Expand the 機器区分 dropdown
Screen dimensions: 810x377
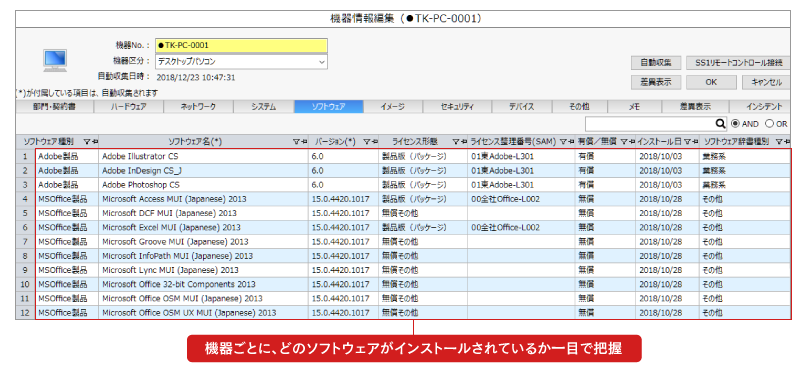(x=322, y=61)
